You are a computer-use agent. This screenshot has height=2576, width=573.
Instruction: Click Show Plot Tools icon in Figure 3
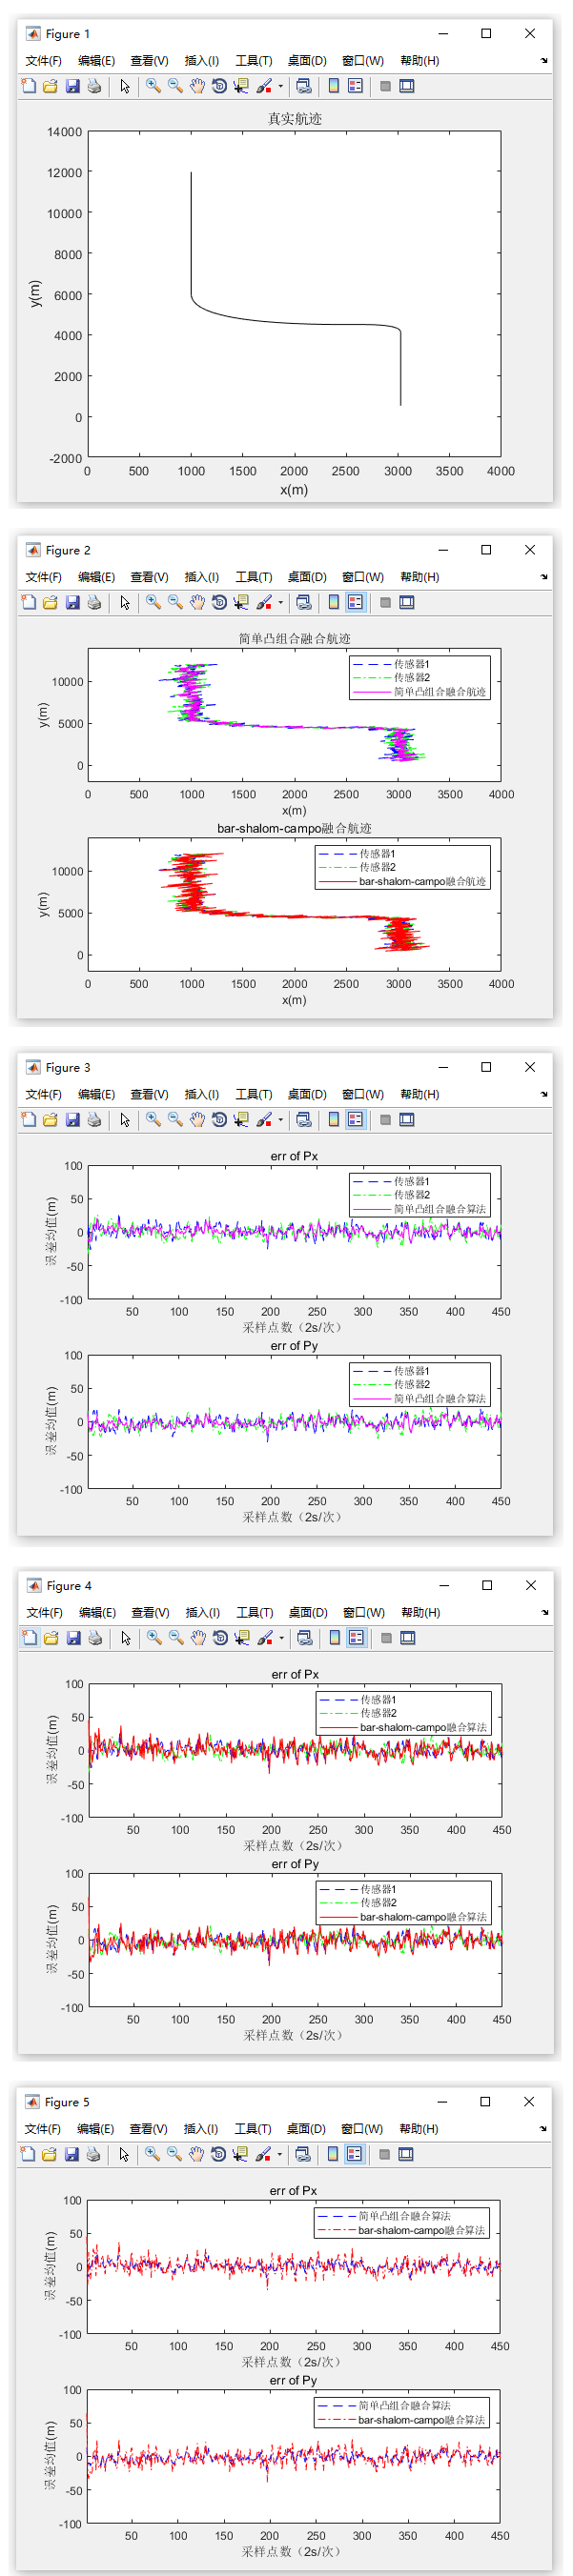[407, 1120]
